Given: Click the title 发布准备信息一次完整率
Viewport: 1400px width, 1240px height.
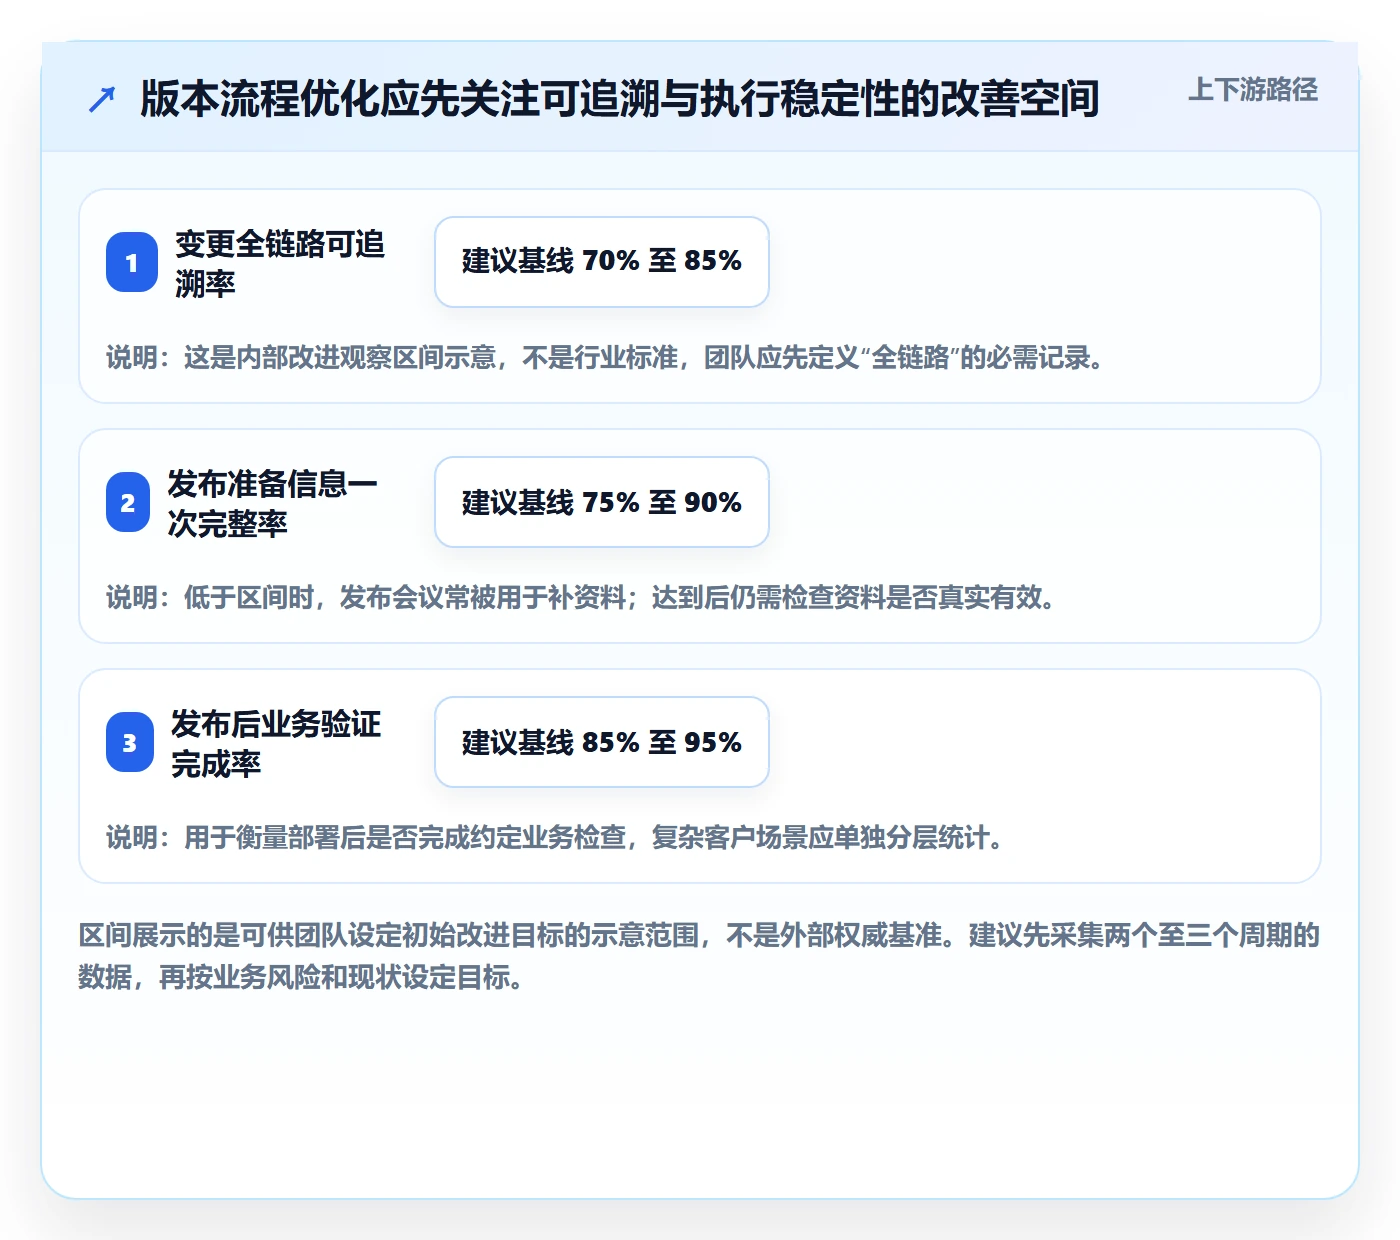Looking at the screenshot, I should tap(272, 503).
